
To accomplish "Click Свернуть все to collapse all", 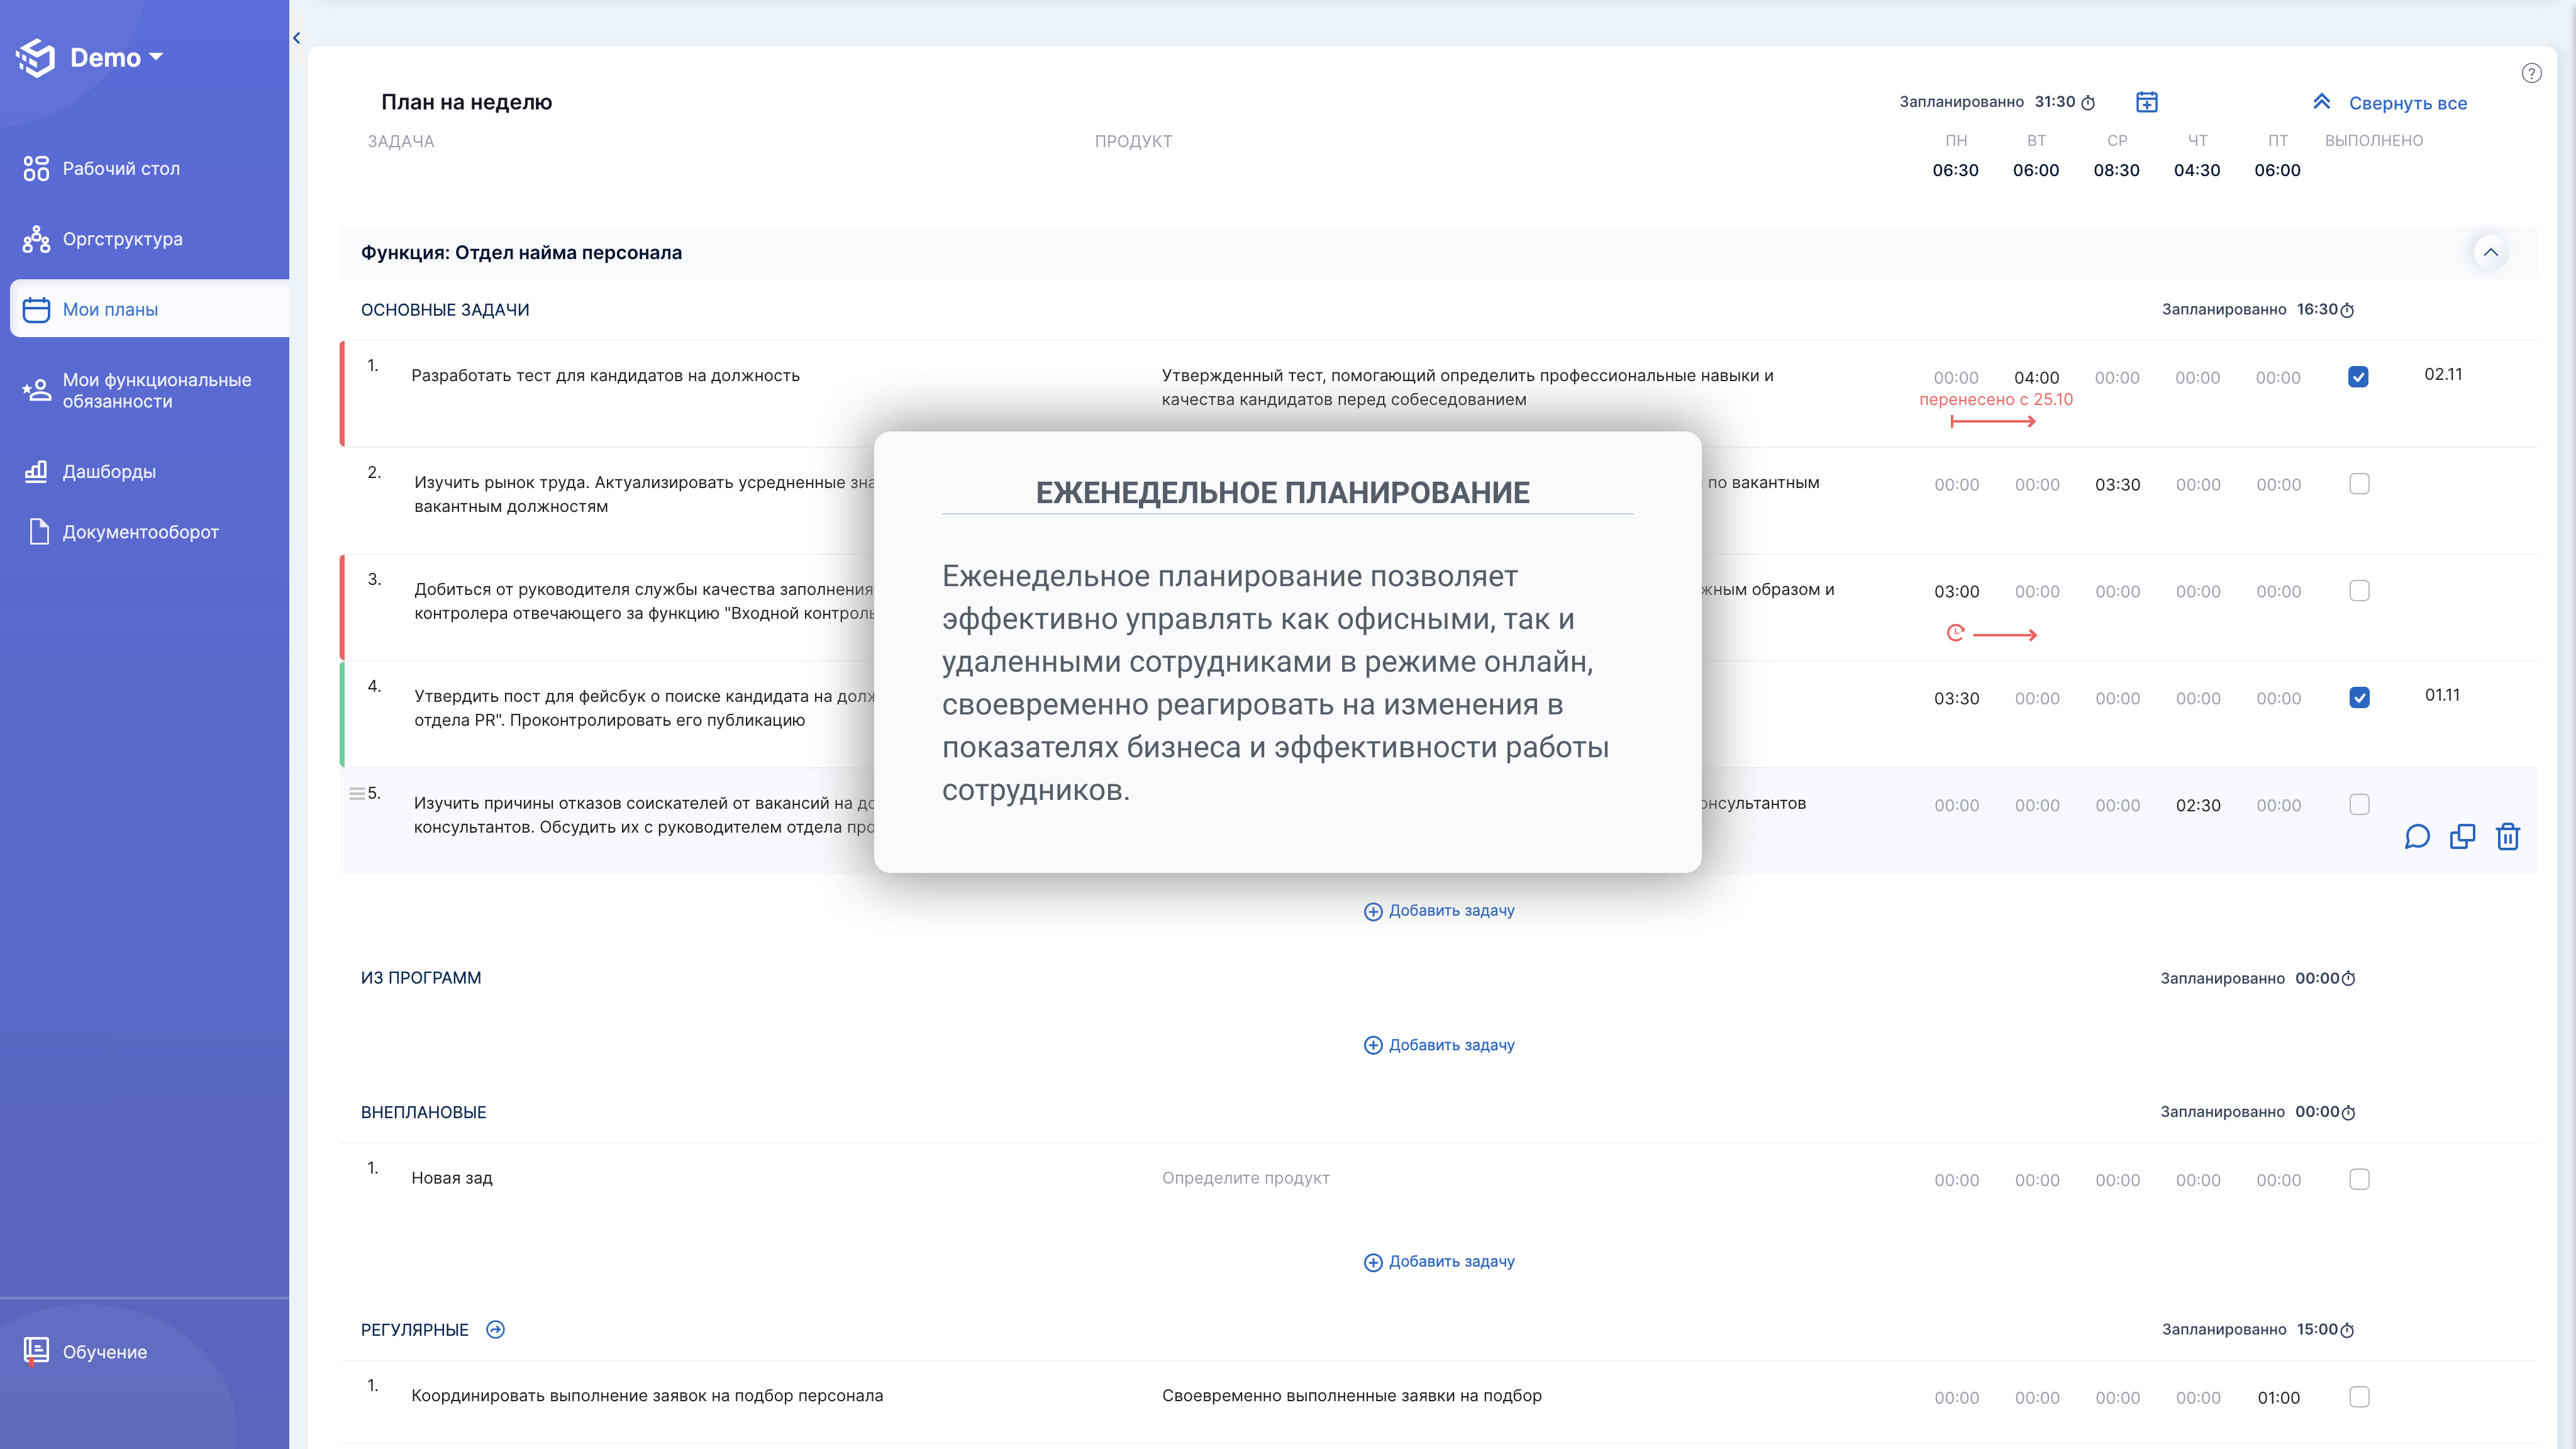I will (2407, 103).
